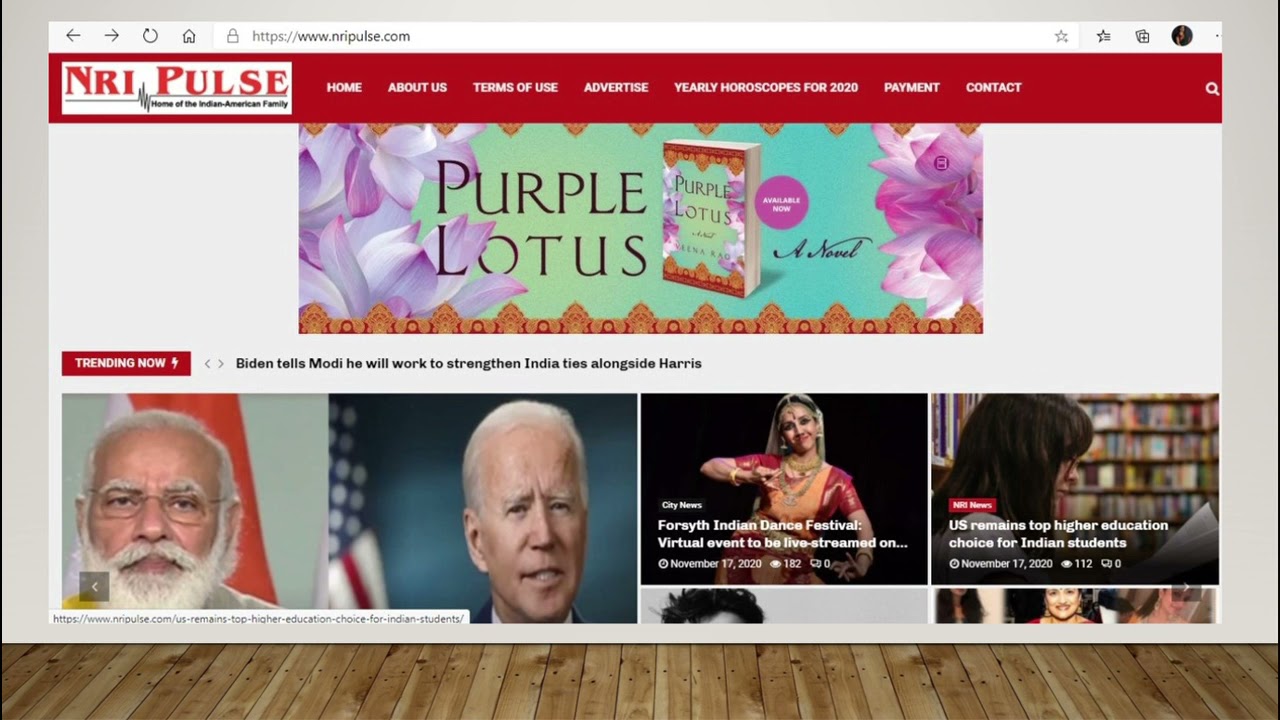1280x720 pixels.
Task: Open the favorites list icon
Action: [1103, 36]
